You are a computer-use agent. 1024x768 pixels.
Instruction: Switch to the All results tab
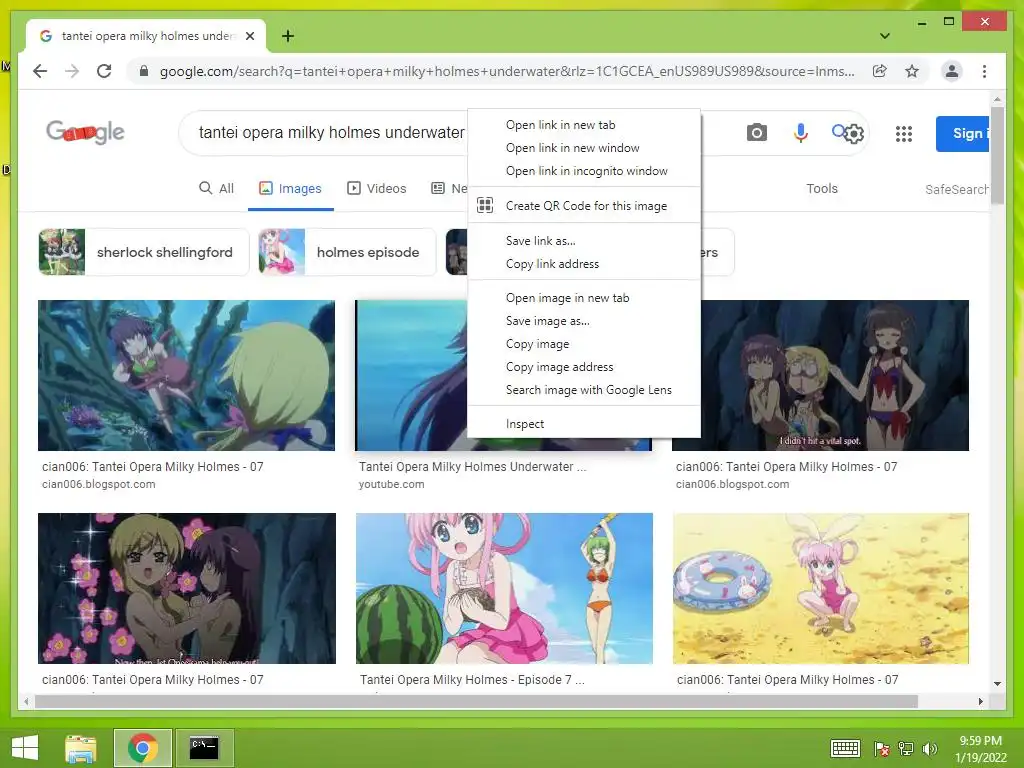[216, 188]
